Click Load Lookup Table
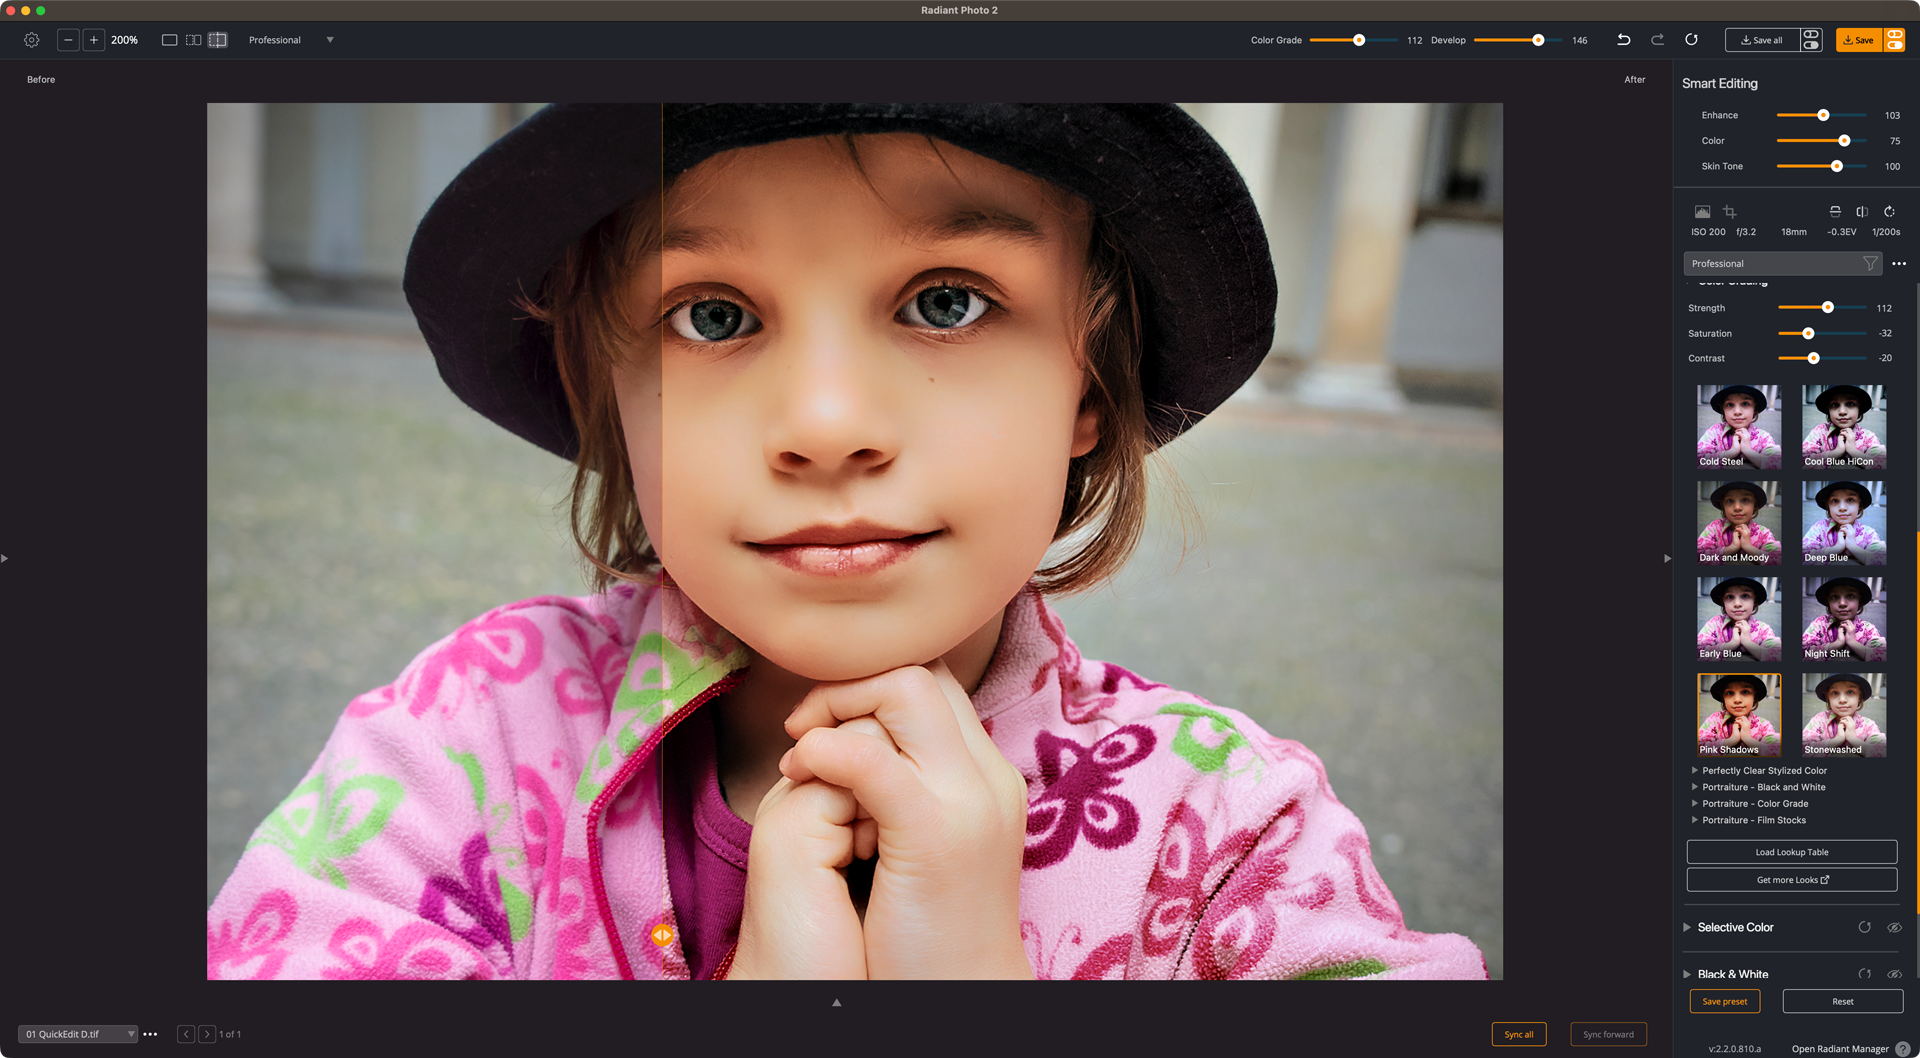This screenshot has height=1058, width=1920. 1791,851
